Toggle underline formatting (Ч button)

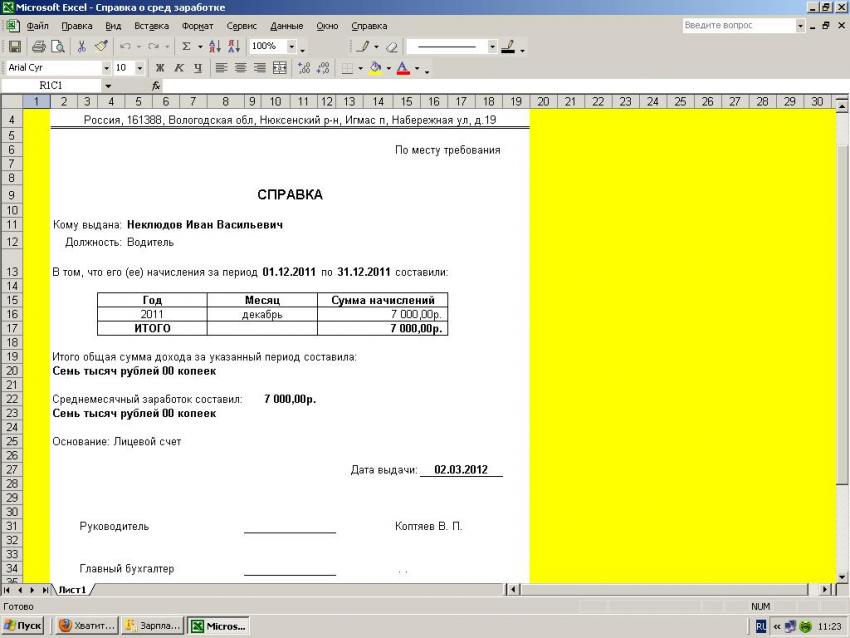click(x=197, y=69)
